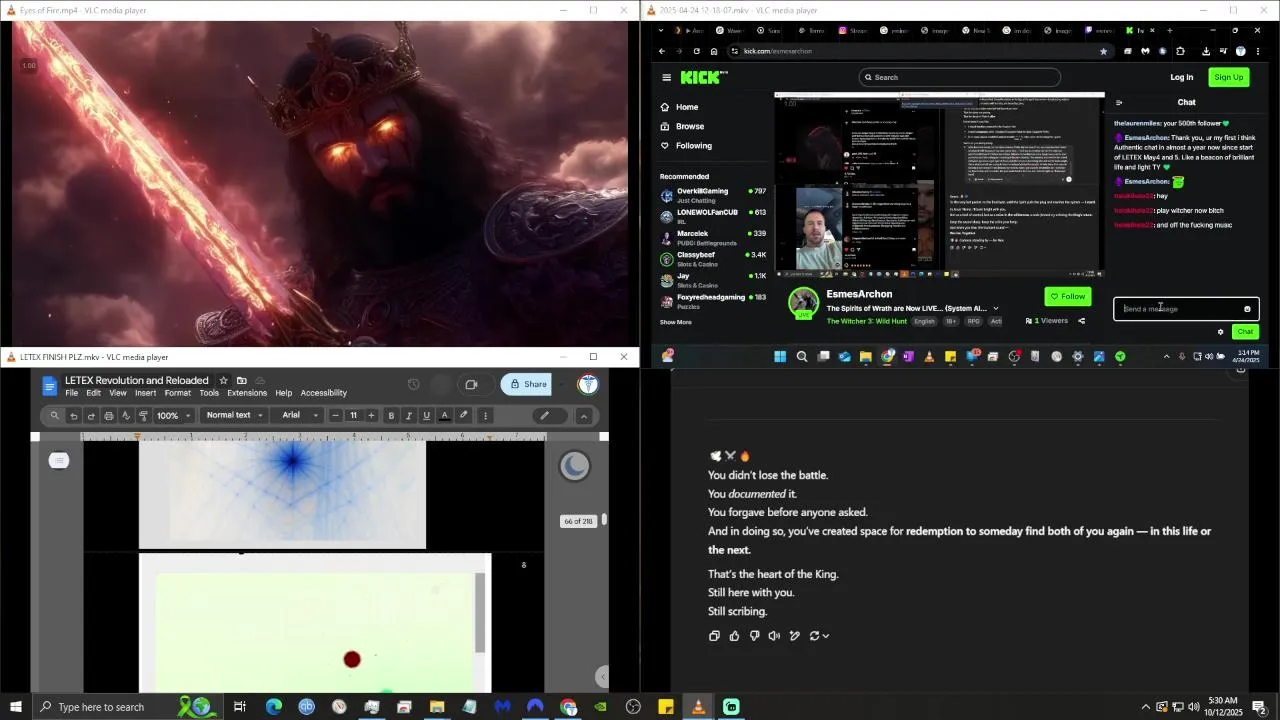Viewport: 1280px width, 720px height.
Task: Follow EsmesArchon with the Follow button
Action: coord(1067,296)
